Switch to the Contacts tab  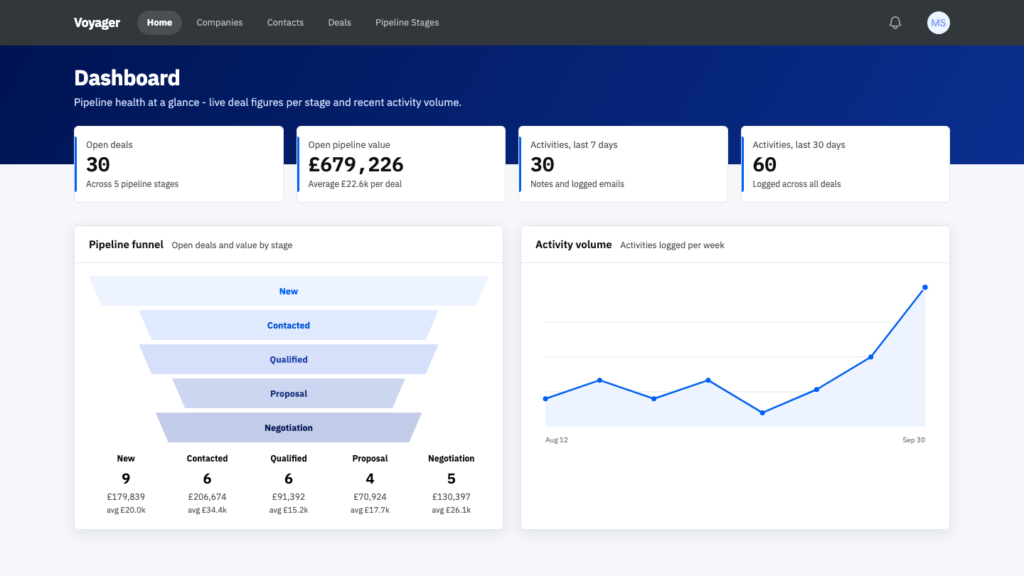(x=285, y=23)
